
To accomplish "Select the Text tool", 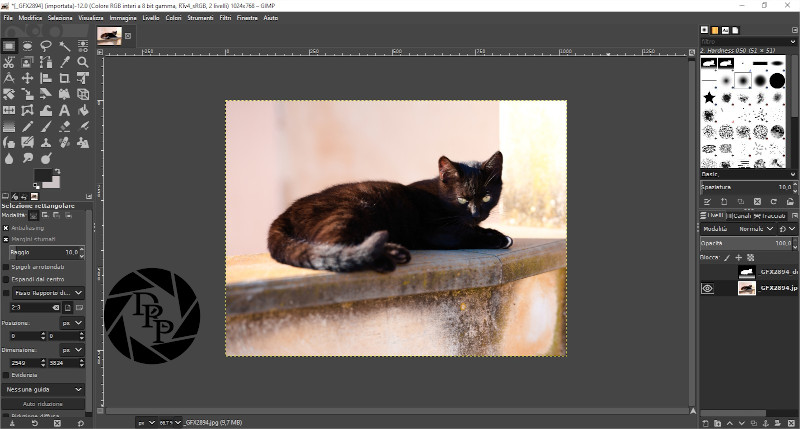I will click(64, 110).
